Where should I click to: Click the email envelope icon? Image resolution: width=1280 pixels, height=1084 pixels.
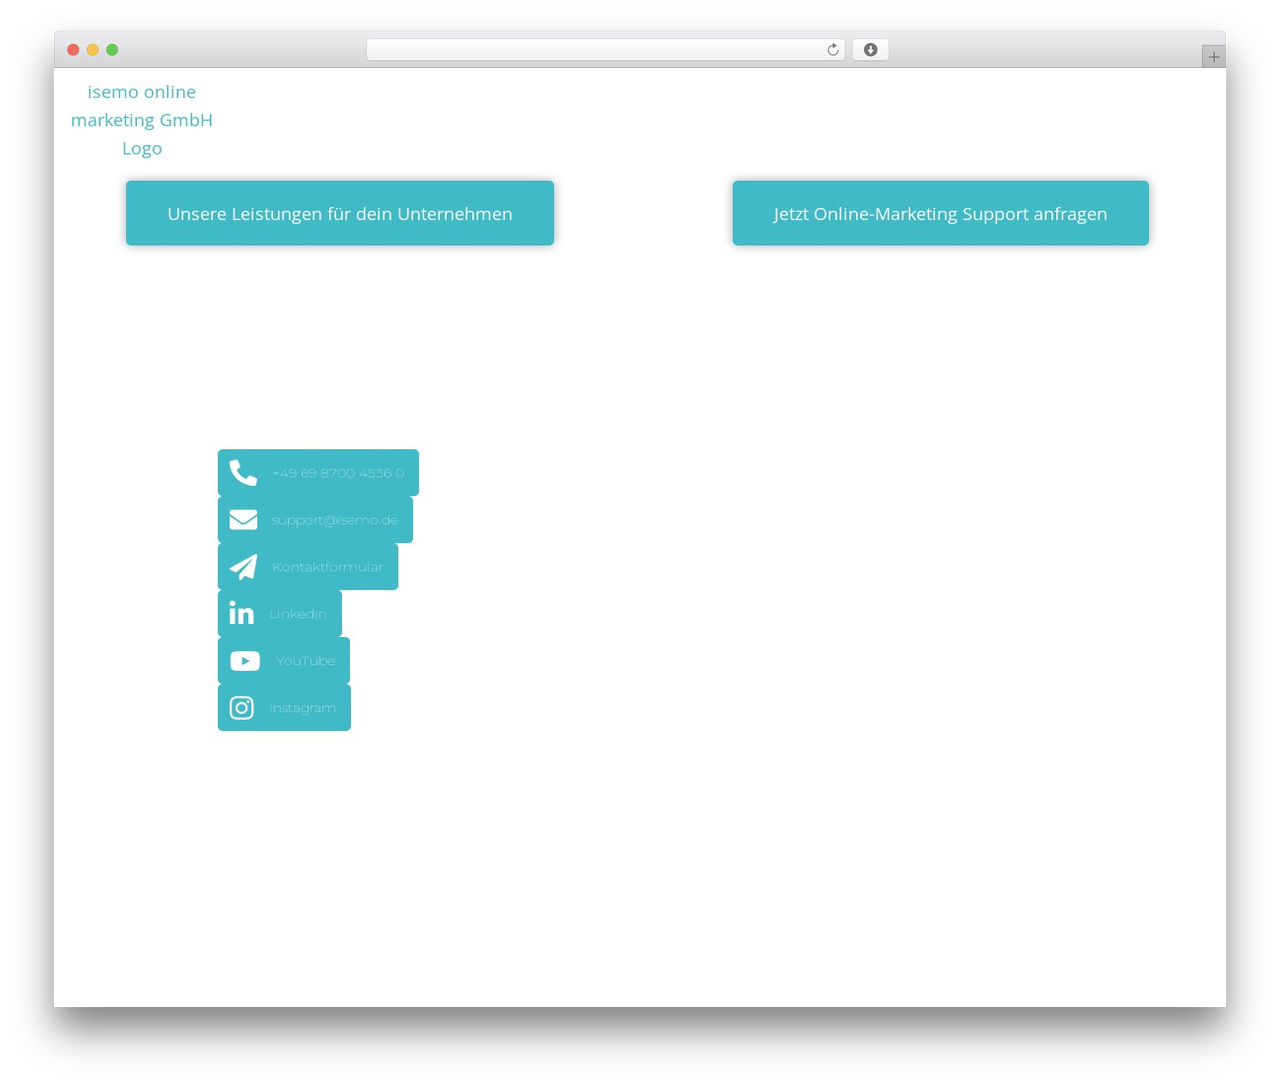(243, 519)
